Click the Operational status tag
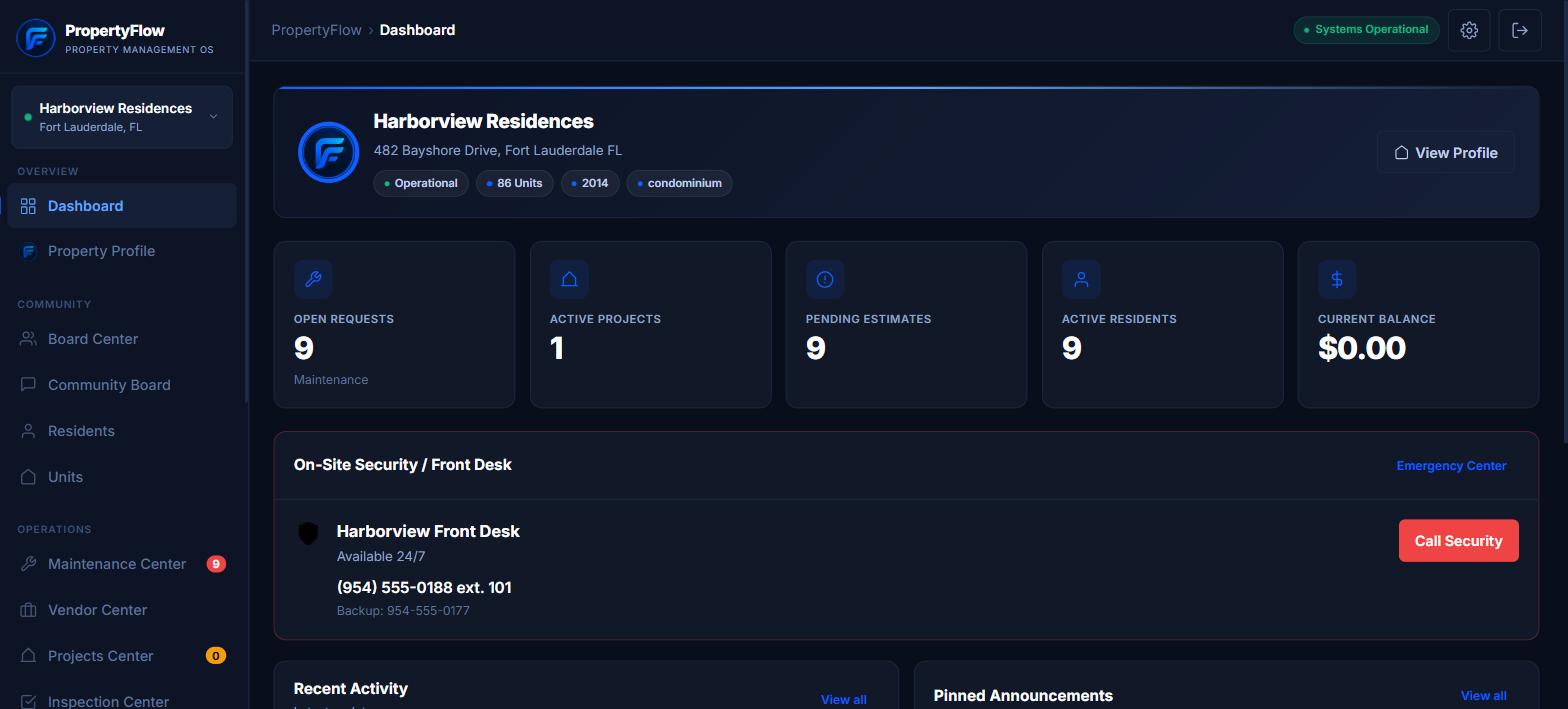The image size is (1568, 709). pyautogui.click(x=421, y=183)
